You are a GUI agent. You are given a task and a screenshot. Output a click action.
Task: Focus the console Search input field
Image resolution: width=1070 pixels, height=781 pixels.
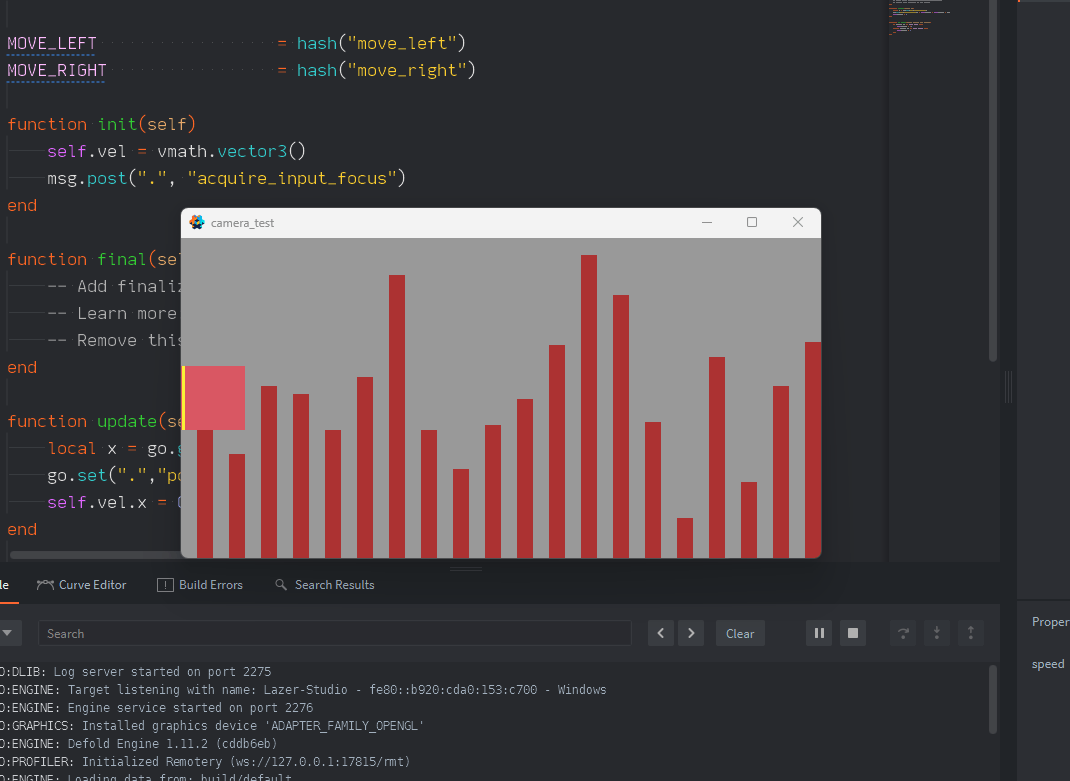[334, 633]
